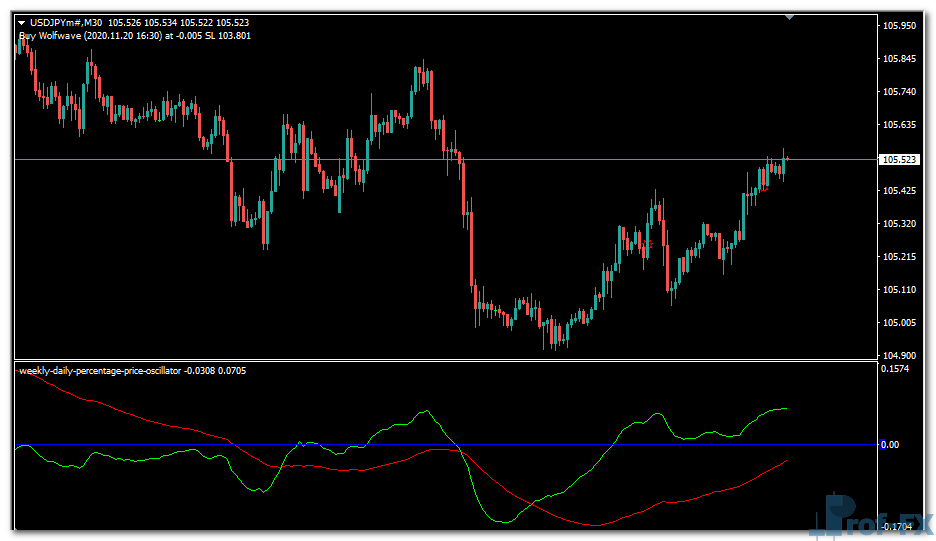Click the 0.00 oscillator scale label
936x541 pixels.
pyautogui.click(x=889, y=445)
